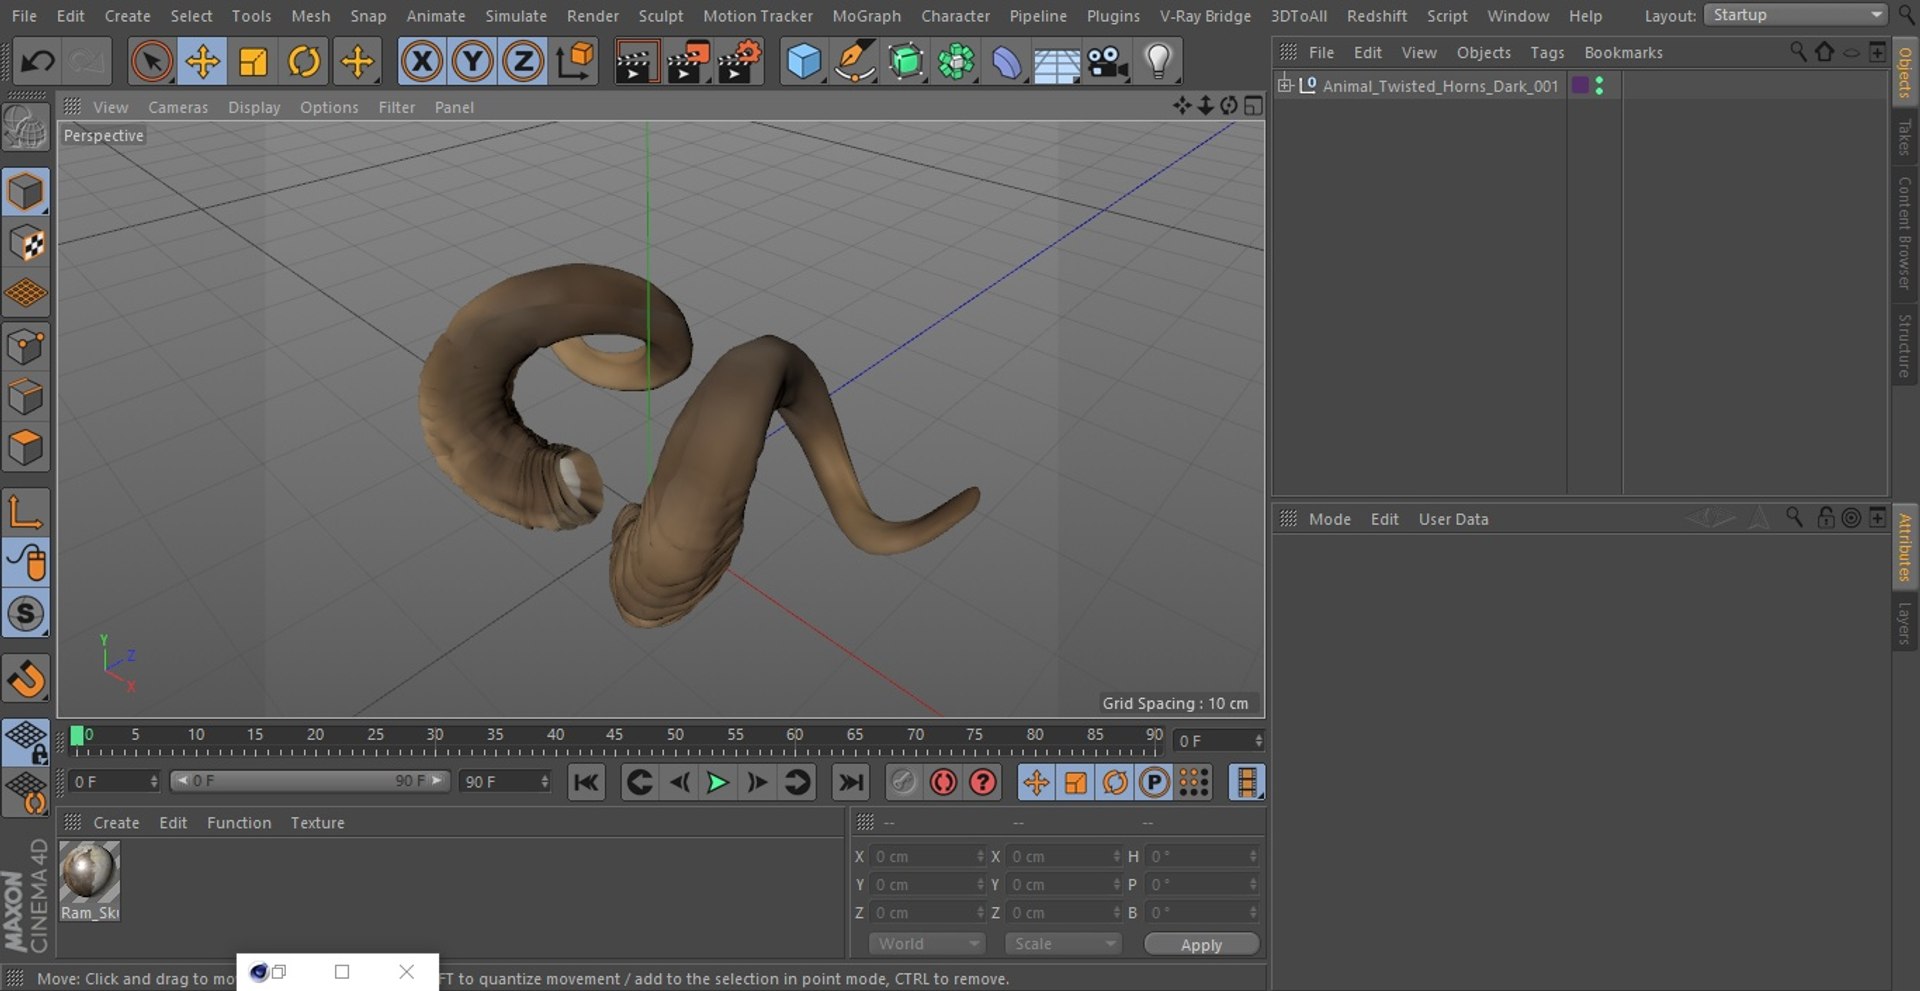Viewport: 1920px width, 991px height.
Task: Toggle Position keyframe recording
Action: pos(1036,782)
